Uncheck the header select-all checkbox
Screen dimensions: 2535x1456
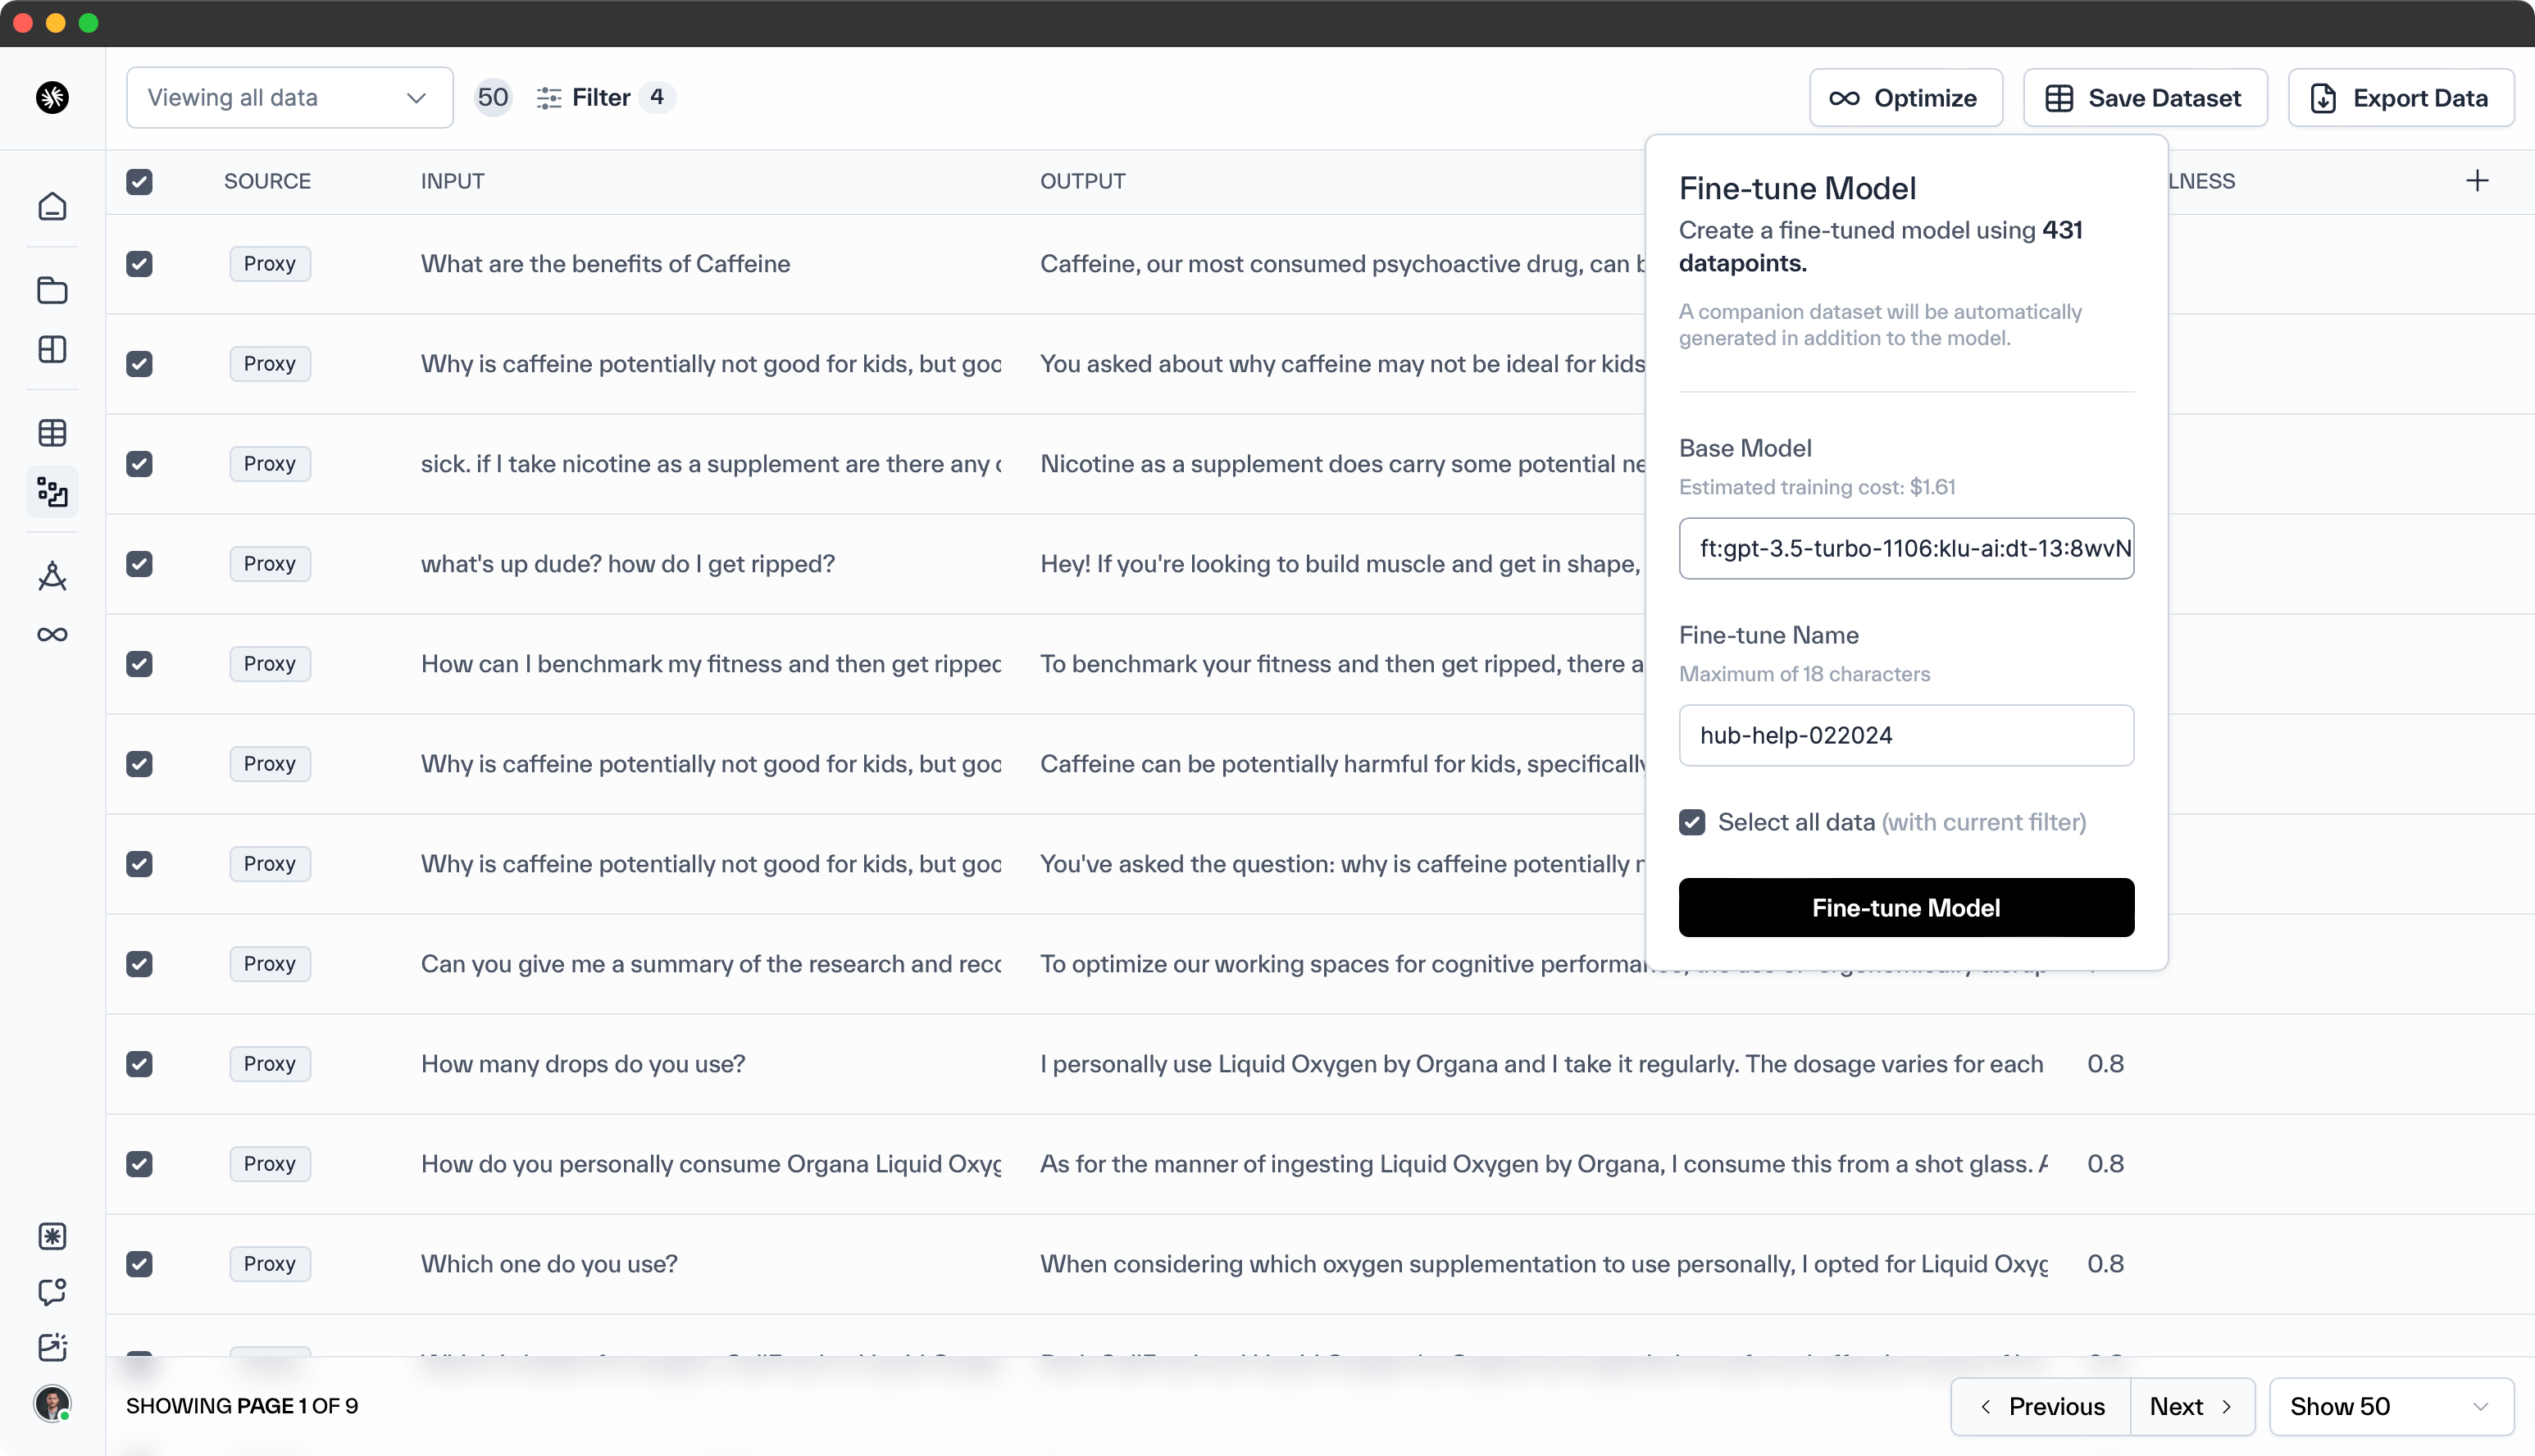coord(139,182)
